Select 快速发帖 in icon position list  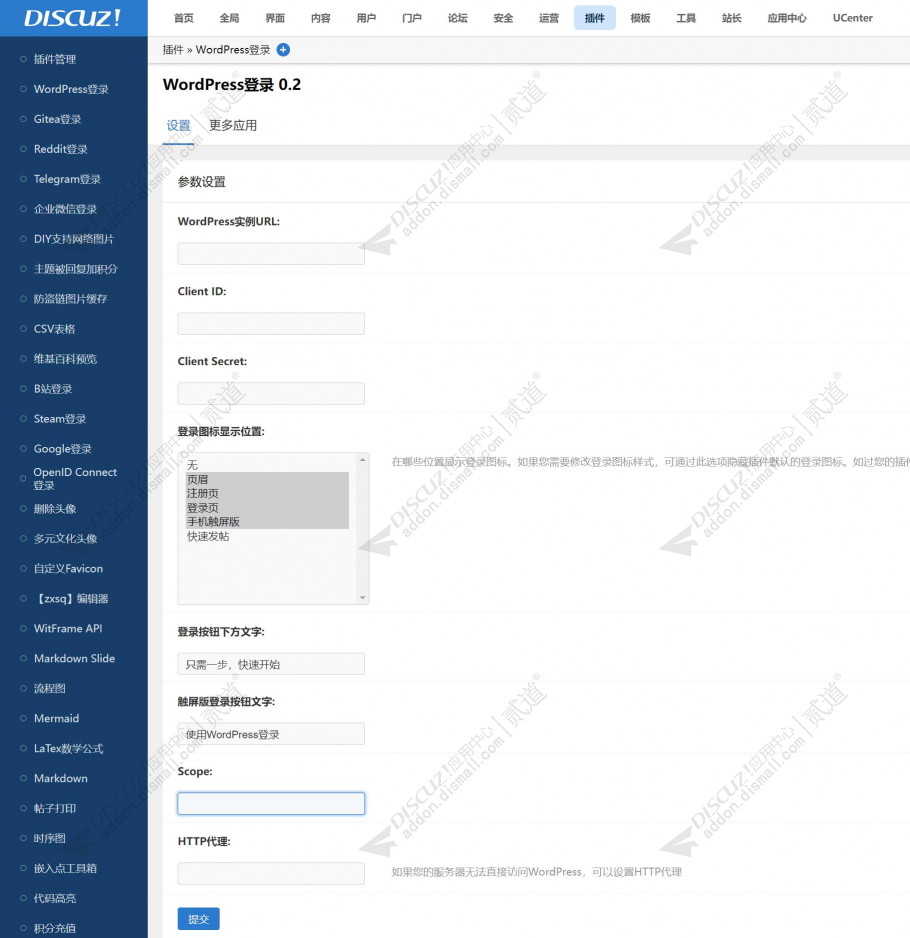pos(267,536)
